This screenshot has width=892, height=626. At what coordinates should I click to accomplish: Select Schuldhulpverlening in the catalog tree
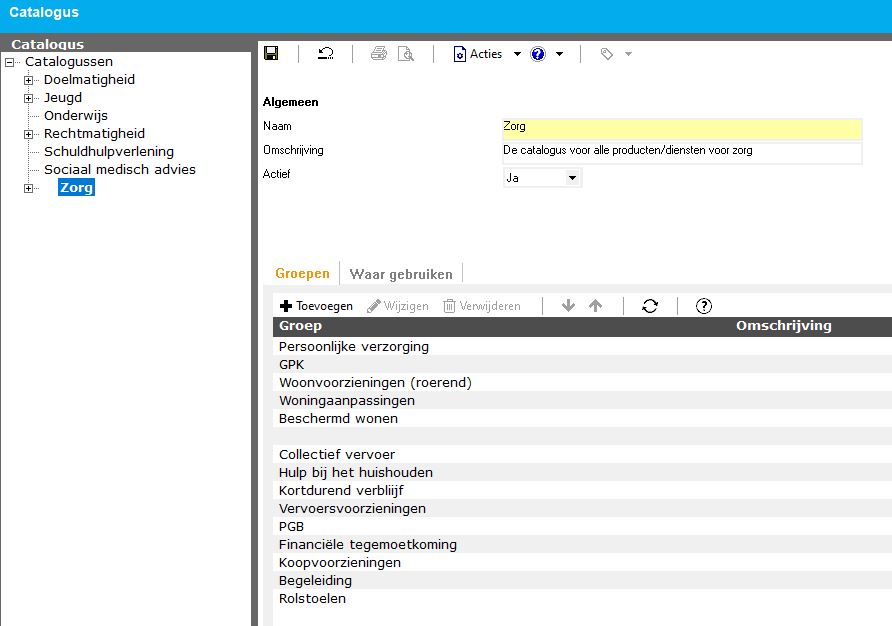pos(109,152)
